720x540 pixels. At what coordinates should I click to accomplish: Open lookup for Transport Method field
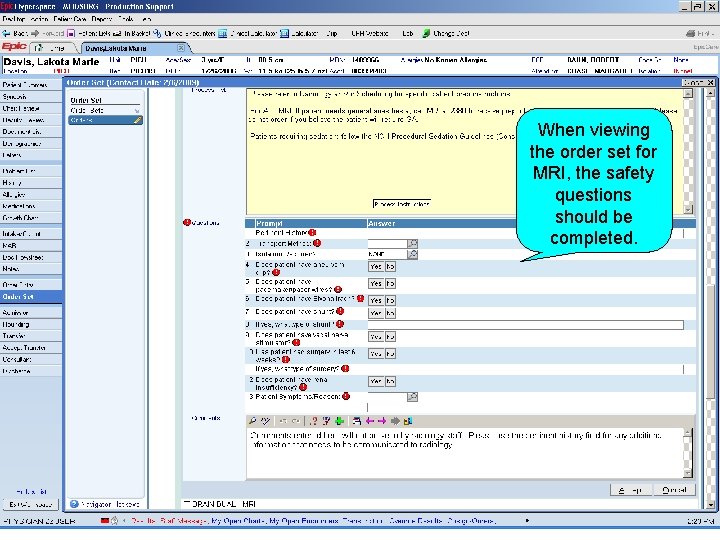[x=412, y=243]
